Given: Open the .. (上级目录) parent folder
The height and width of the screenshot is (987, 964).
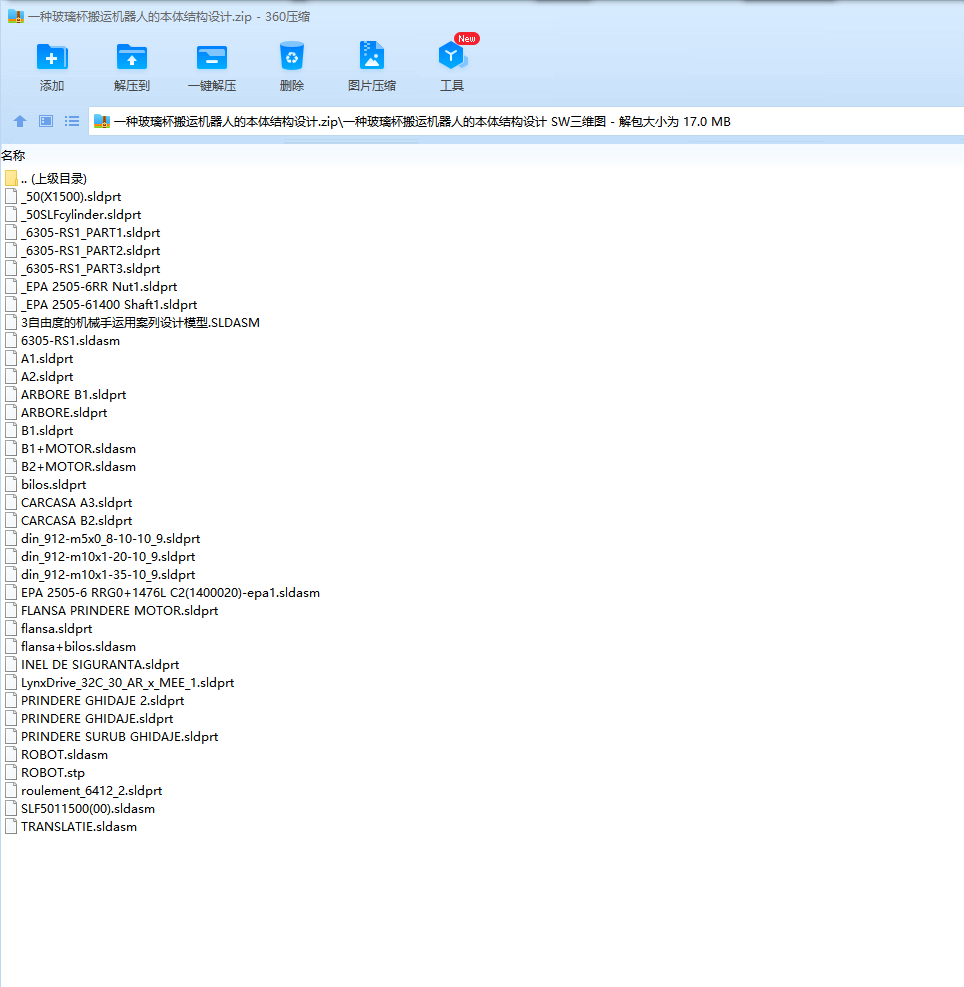Looking at the screenshot, I should coord(54,179).
